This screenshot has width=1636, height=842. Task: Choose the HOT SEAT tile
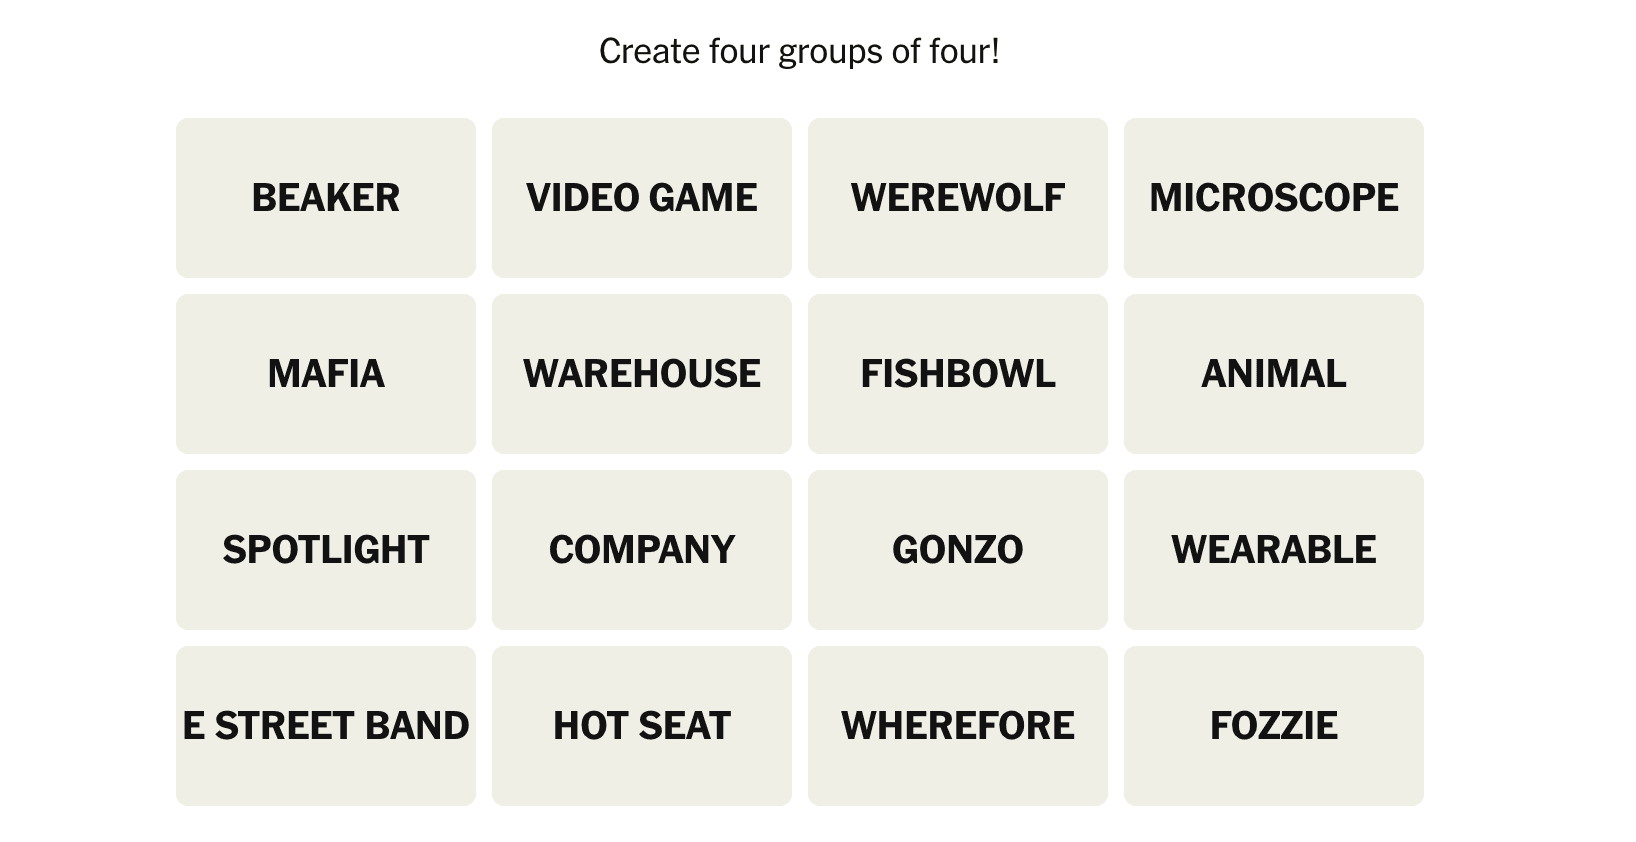[x=642, y=726]
